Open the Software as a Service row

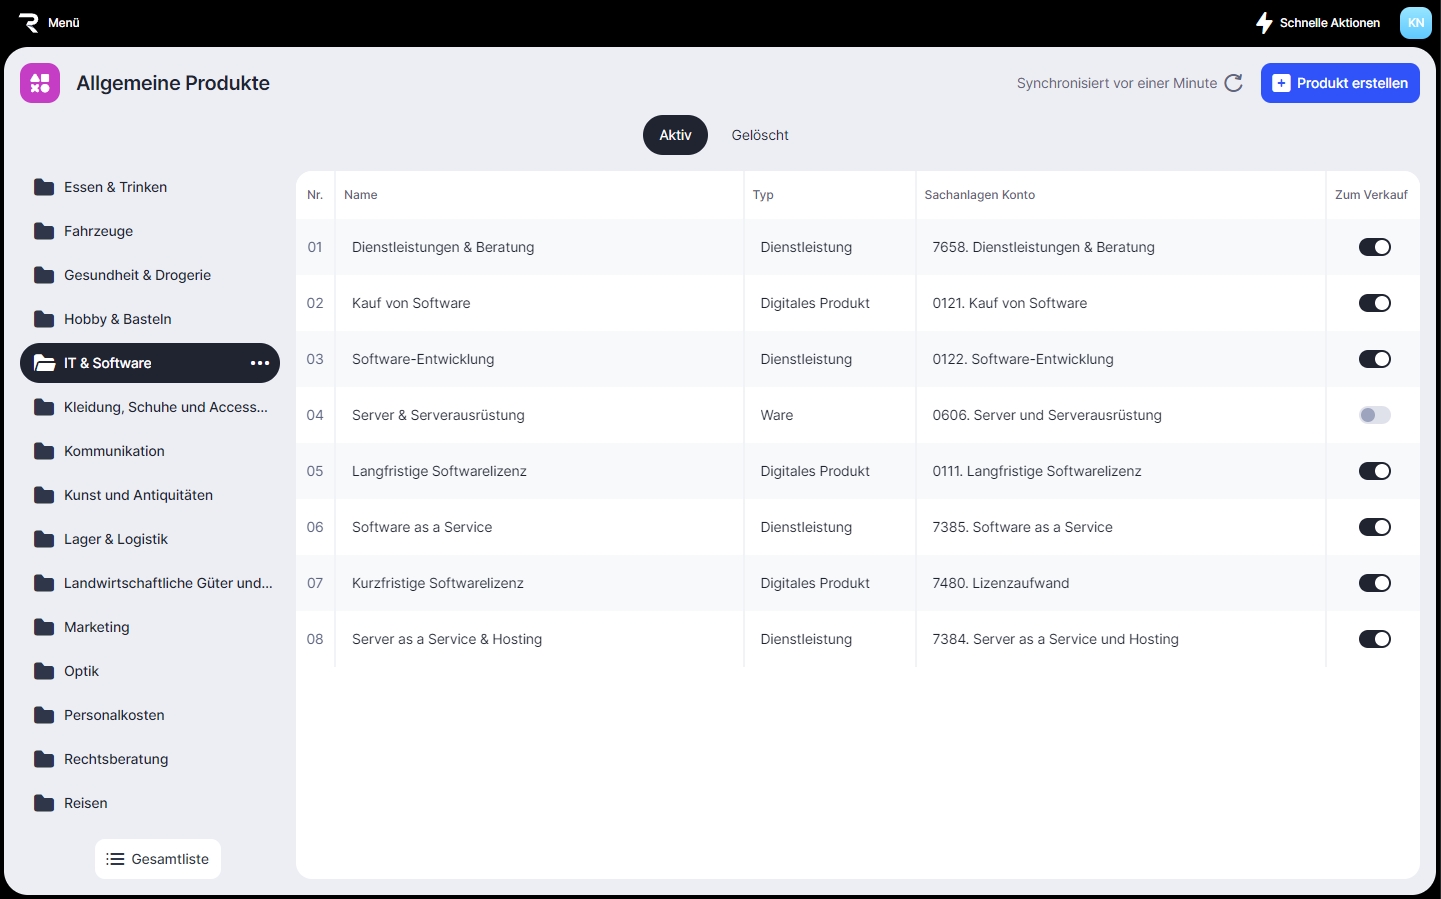[x=422, y=527]
